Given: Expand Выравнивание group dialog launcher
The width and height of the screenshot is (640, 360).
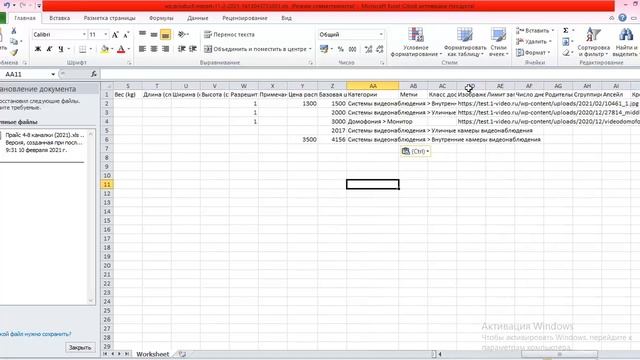Looking at the screenshot, I should [x=311, y=63].
